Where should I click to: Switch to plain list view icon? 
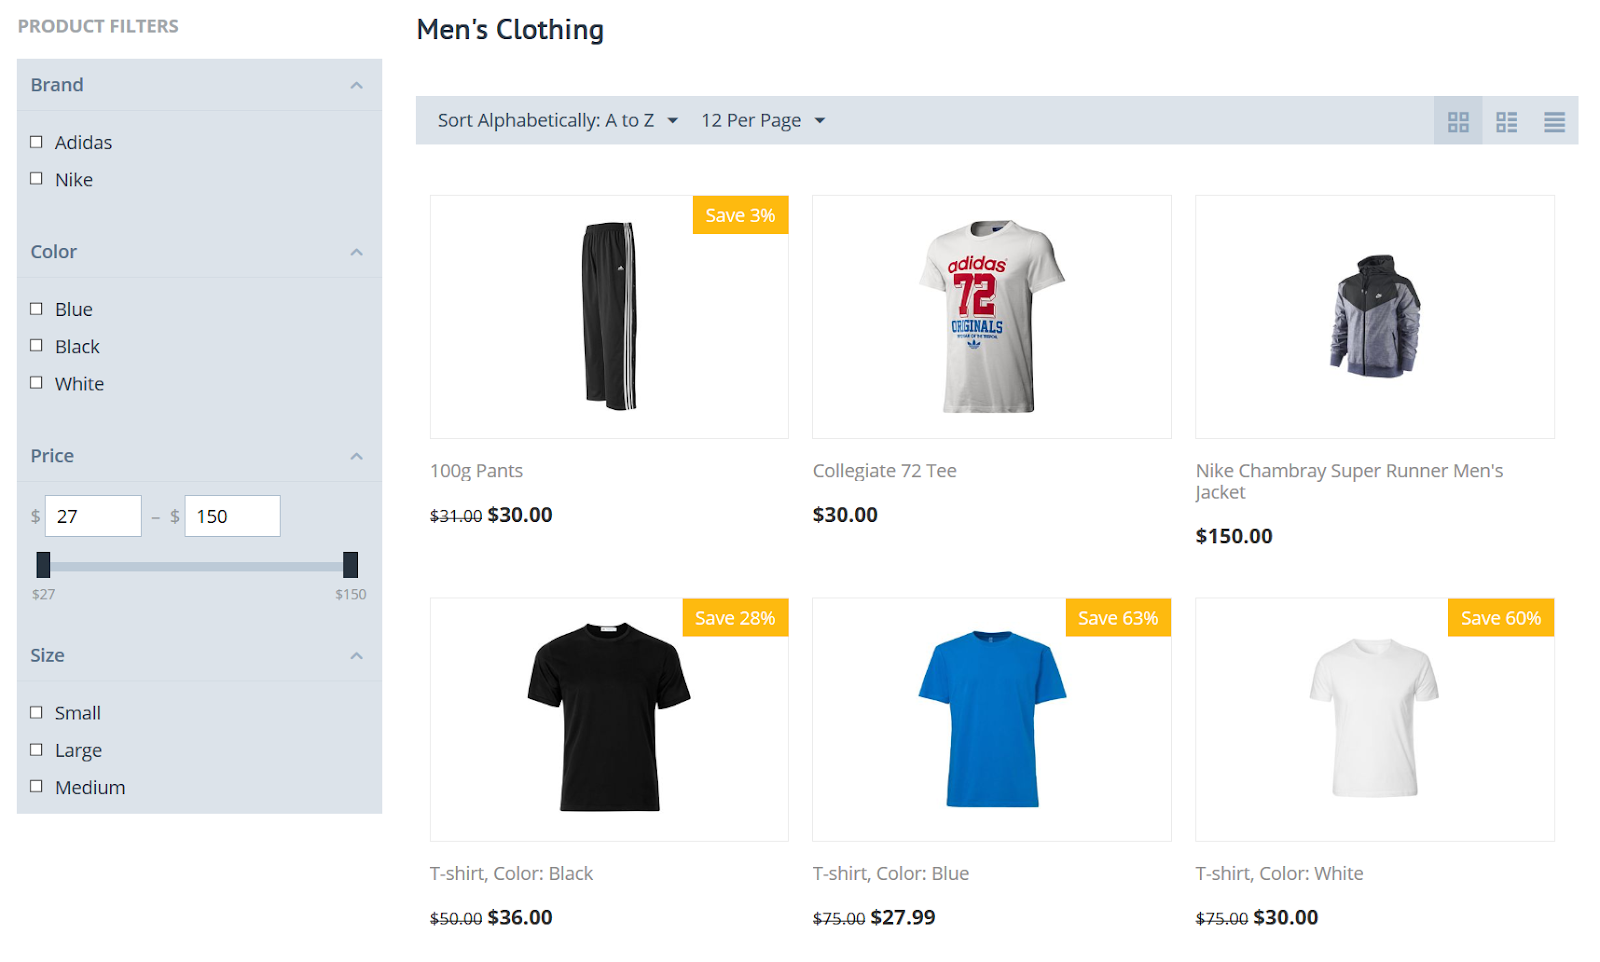1554,122
